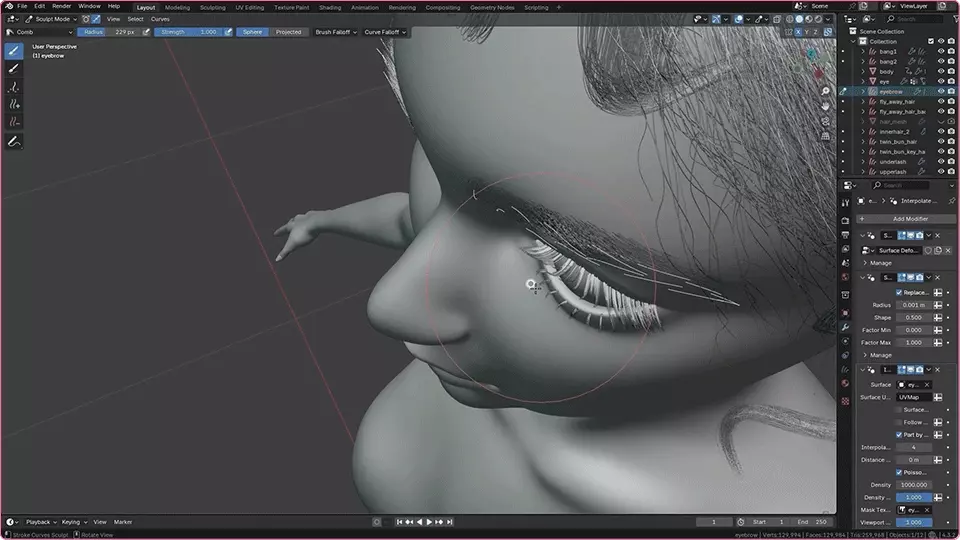Pin the properties editor context

951,201
